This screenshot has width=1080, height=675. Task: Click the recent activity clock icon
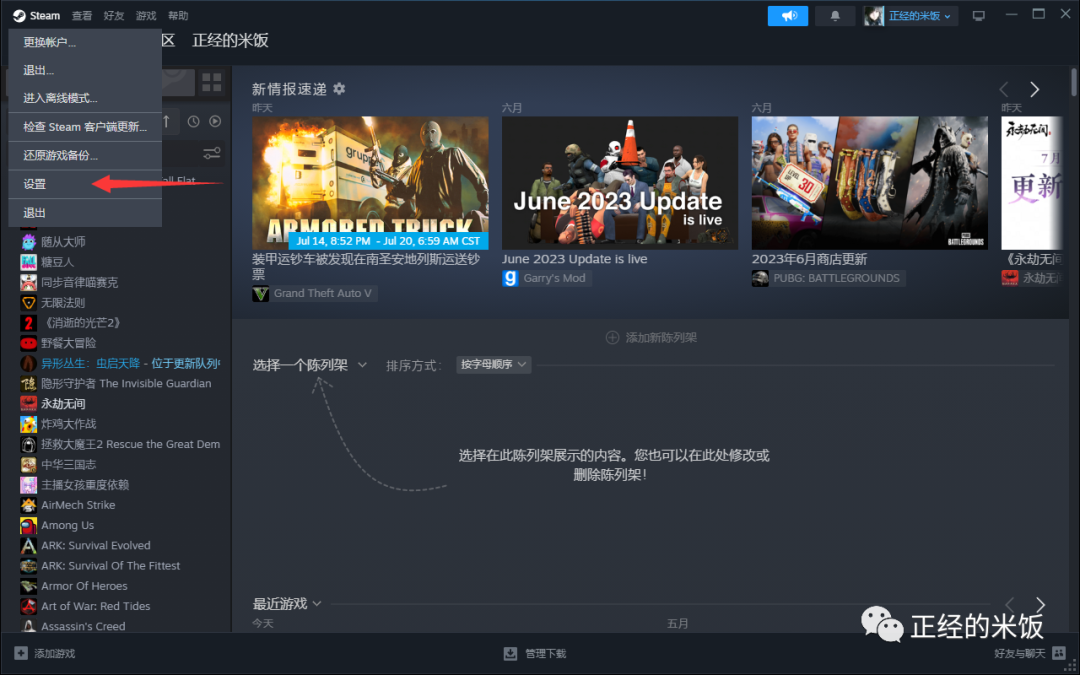(194, 121)
